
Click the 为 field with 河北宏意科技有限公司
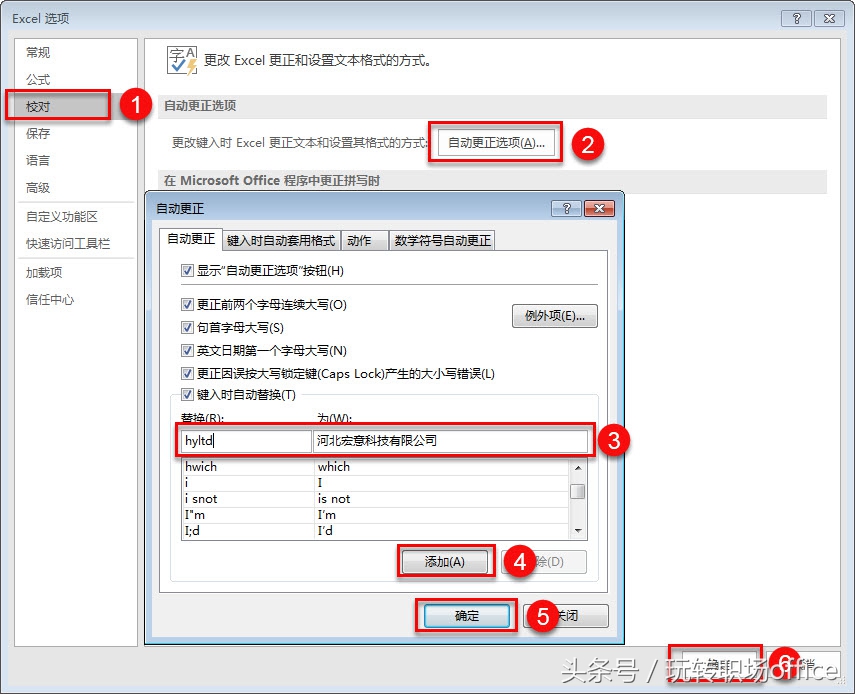[450, 440]
